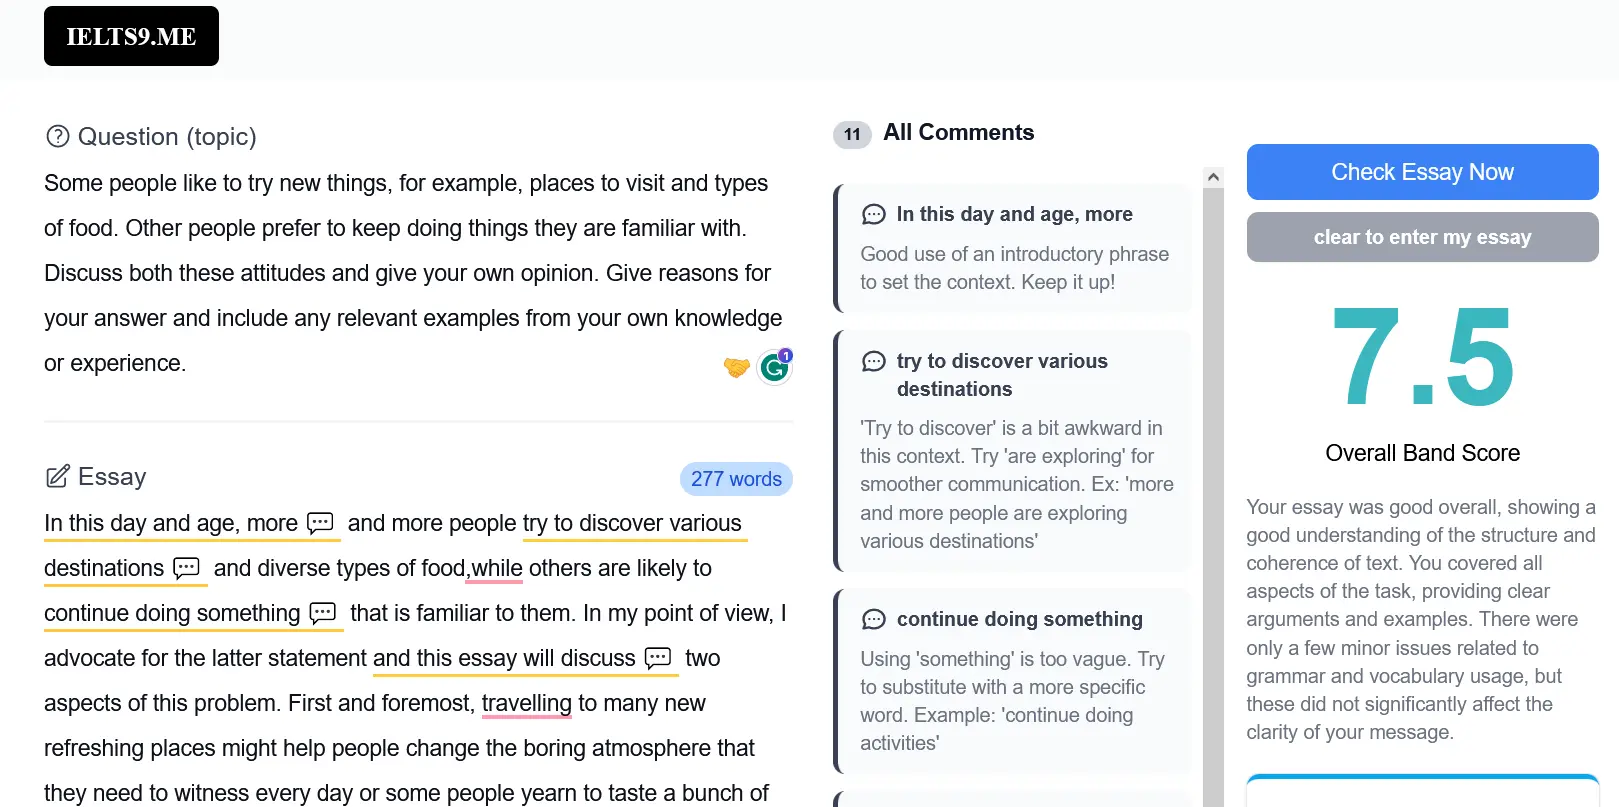The height and width of the screenshot is (807, 1619).
Task: Click 'clear to enter my essay' button
Action: coord(1422,237)
